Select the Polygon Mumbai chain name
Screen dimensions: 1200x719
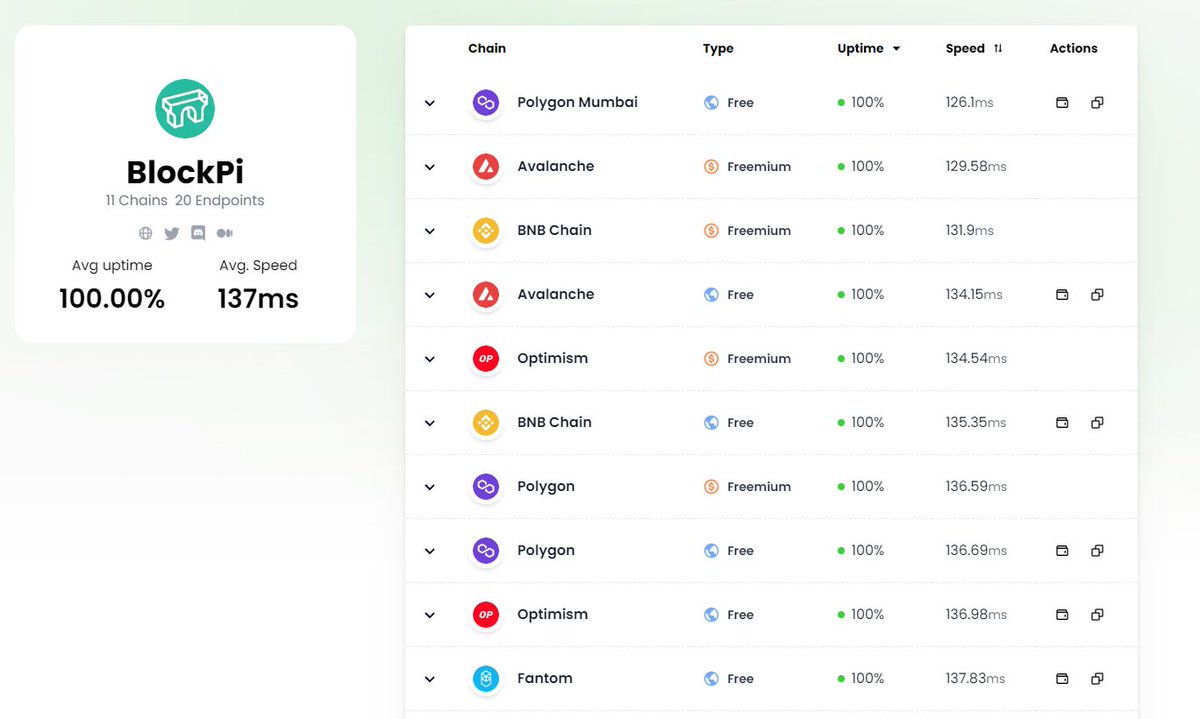(577, 102)
